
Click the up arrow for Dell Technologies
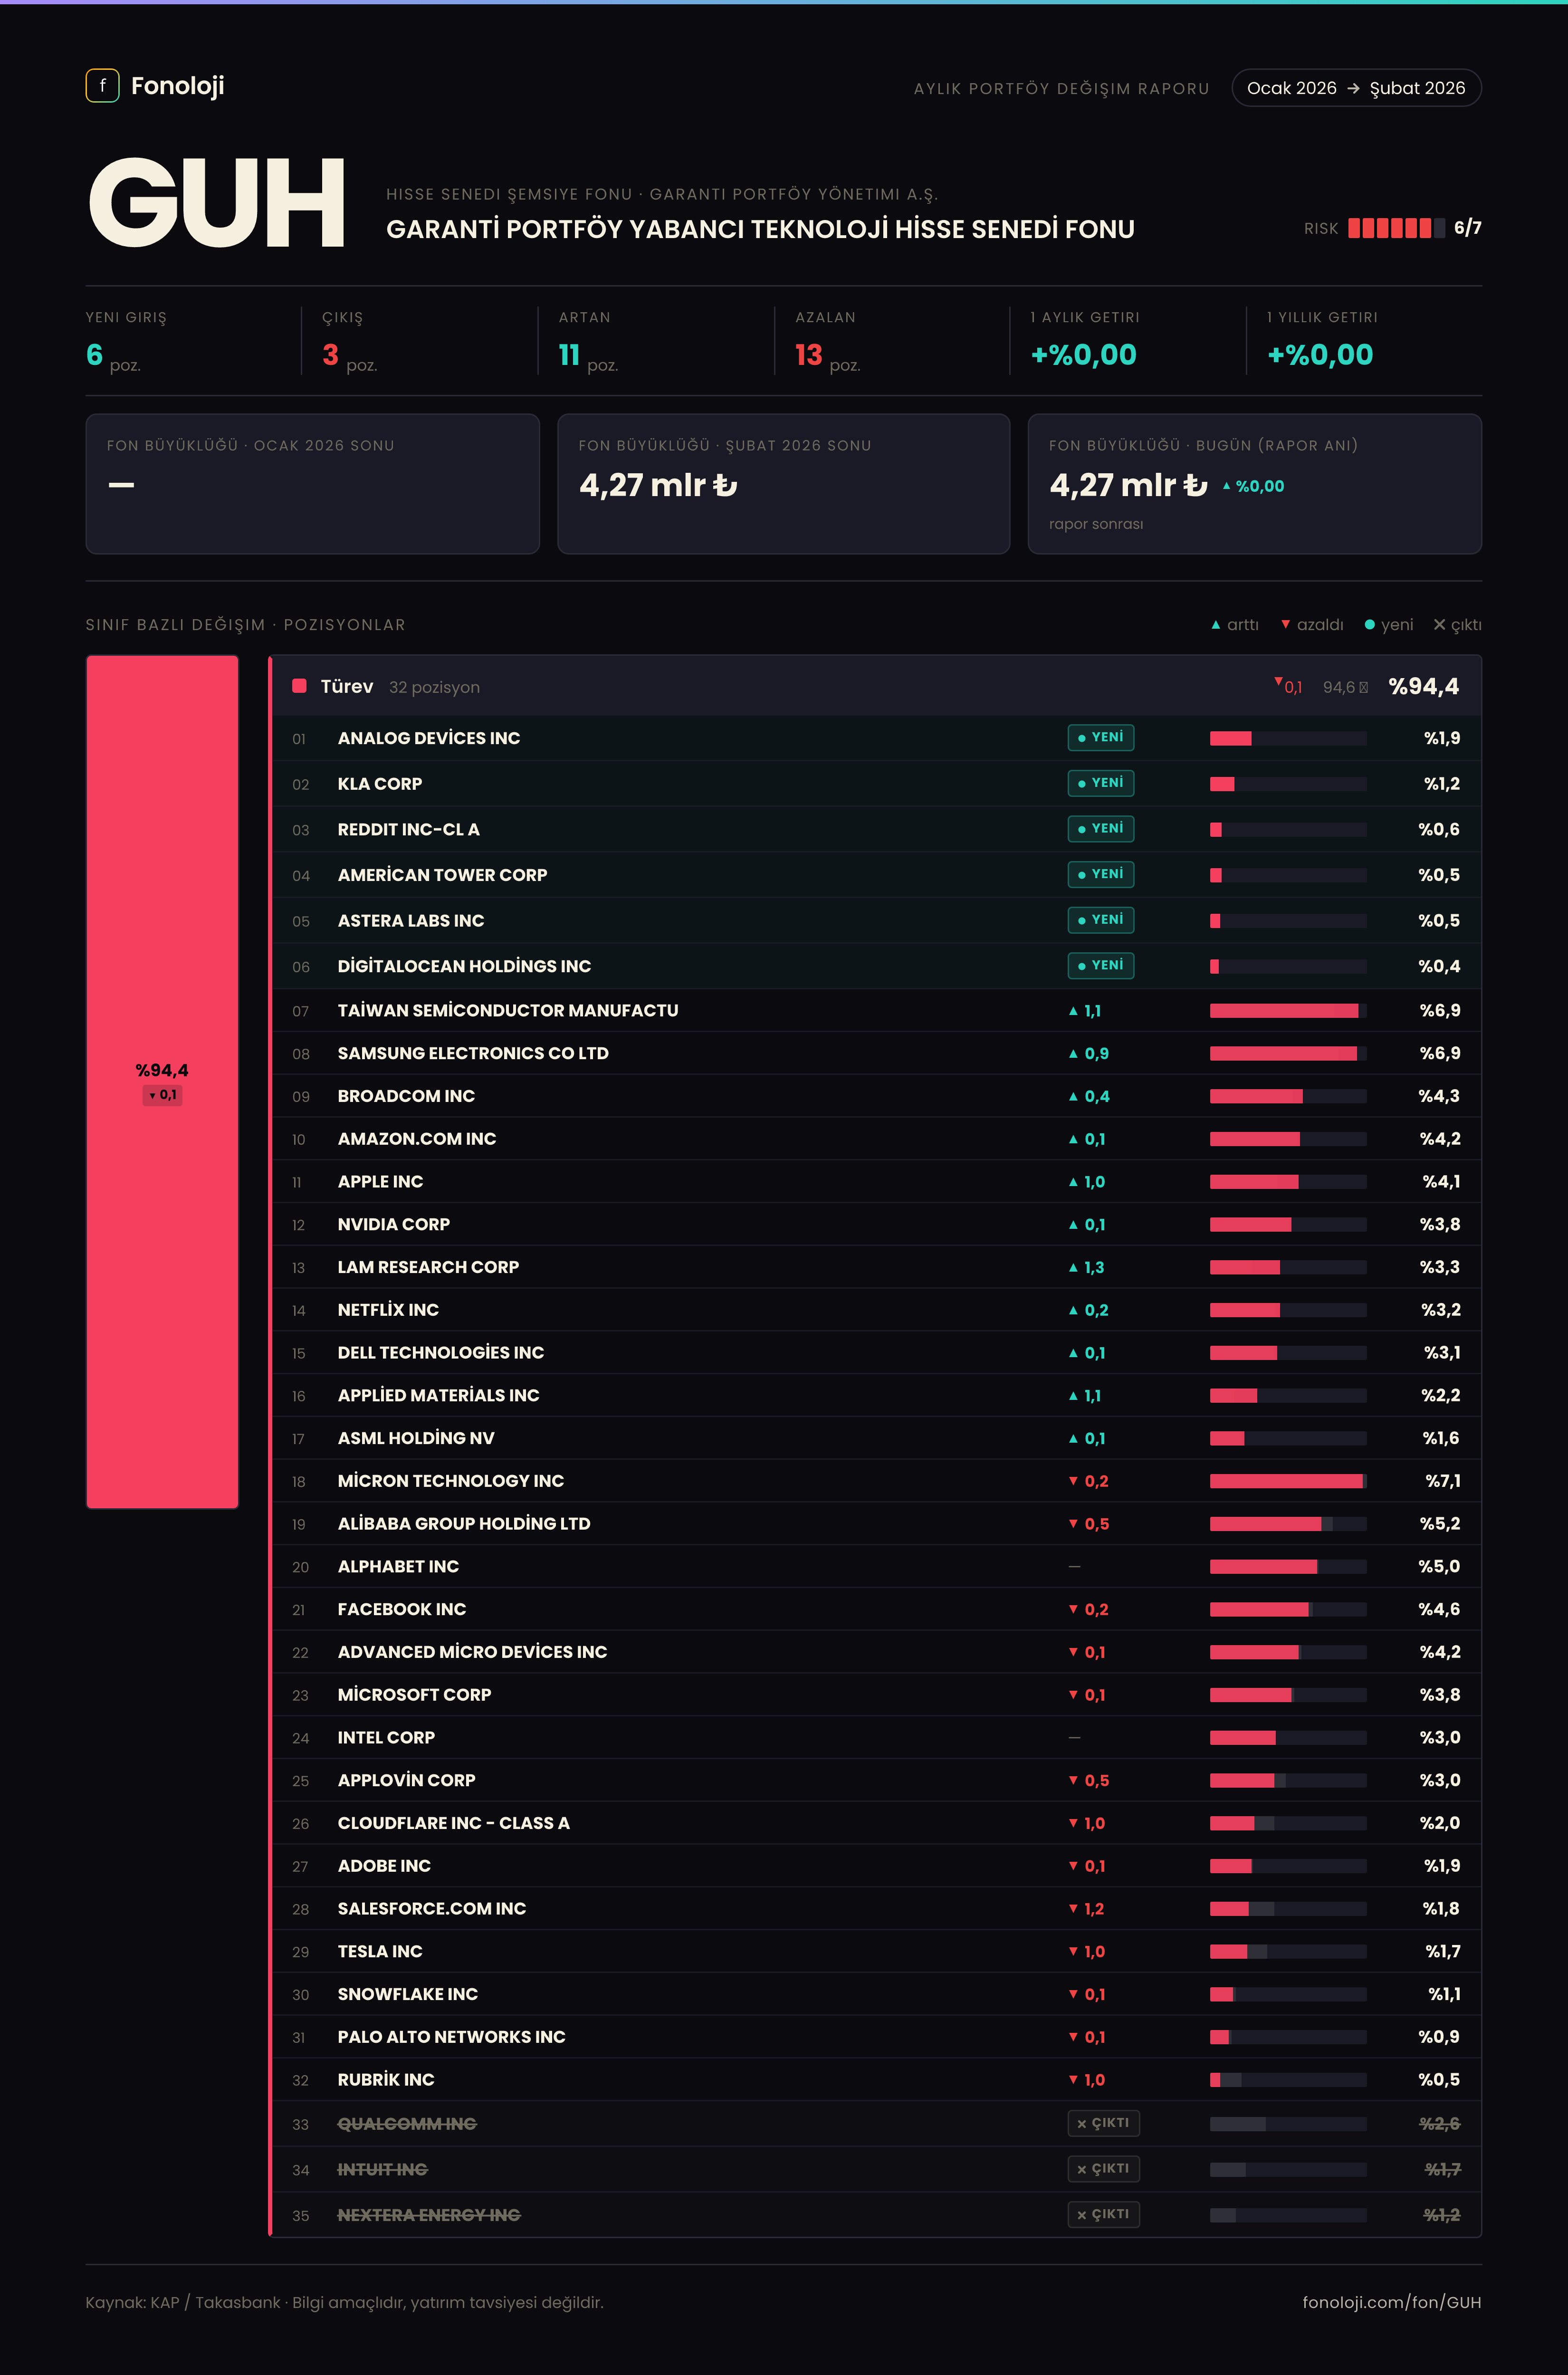(1073, 1353)
